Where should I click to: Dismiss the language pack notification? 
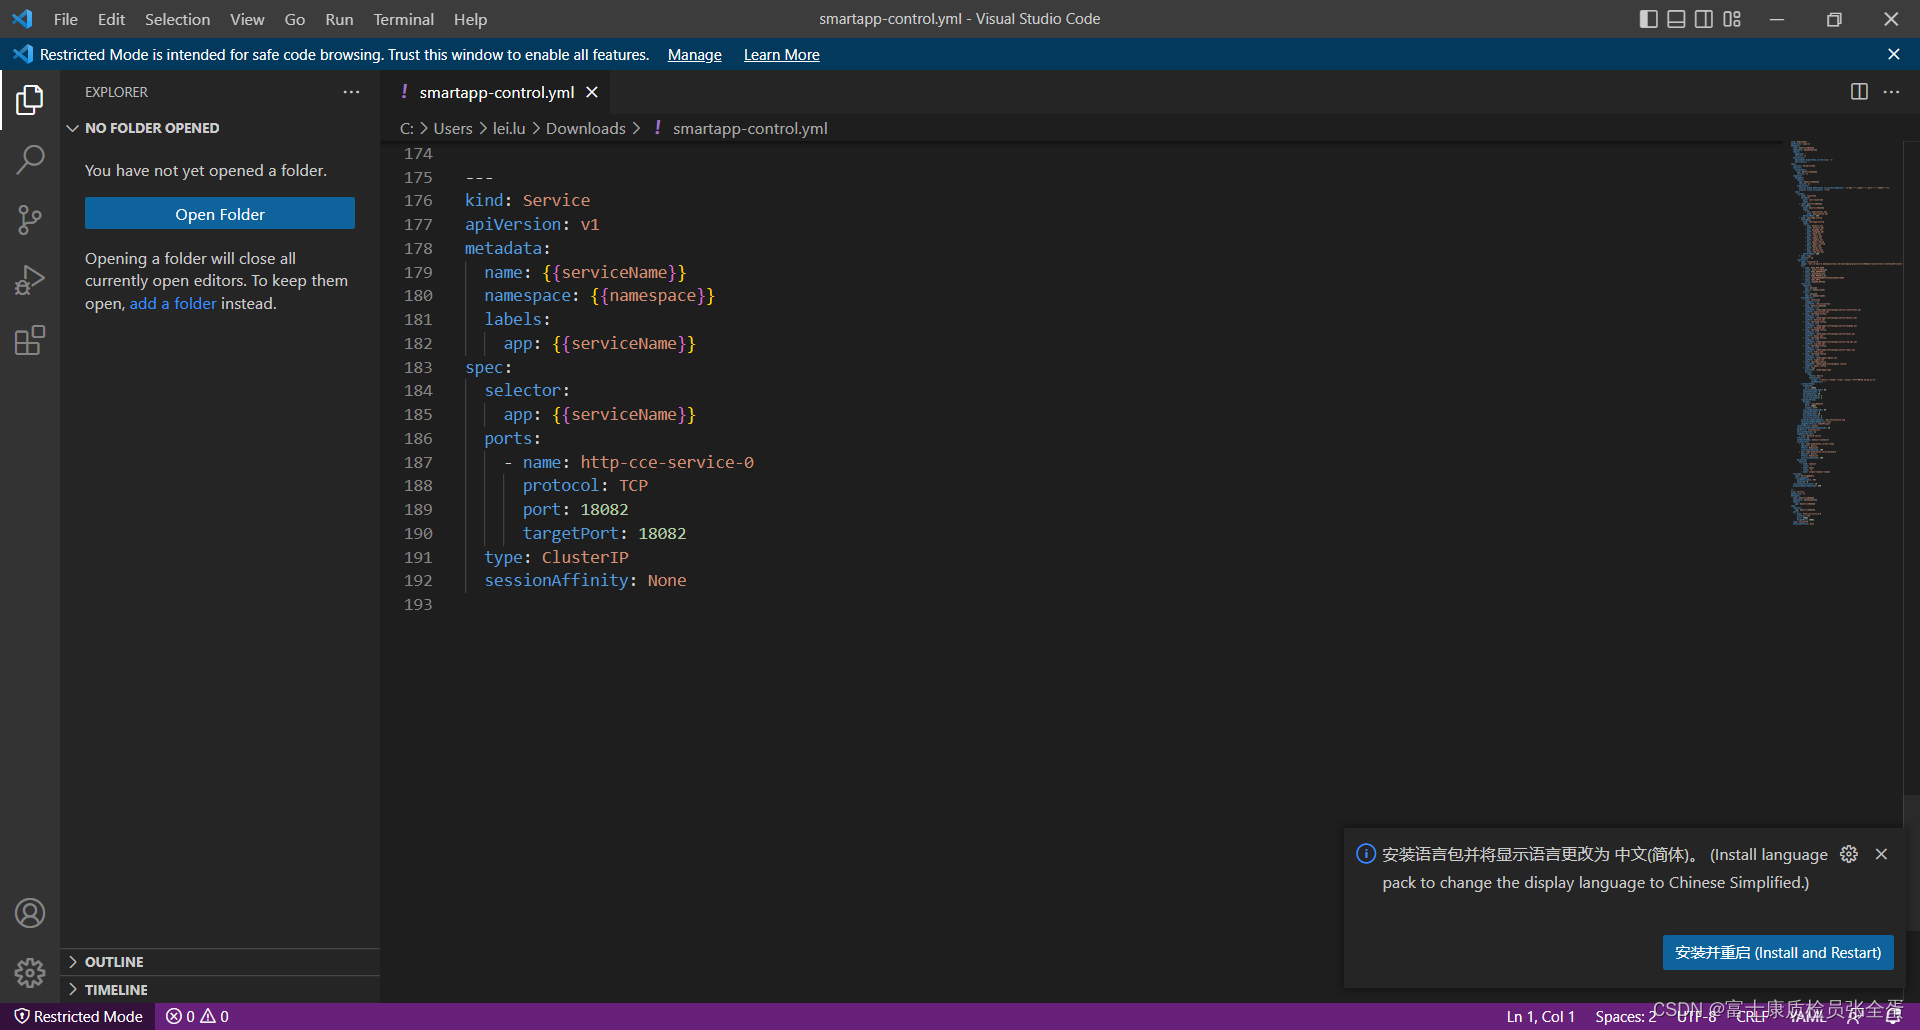pyautogui.click(x=1881, y=854)
